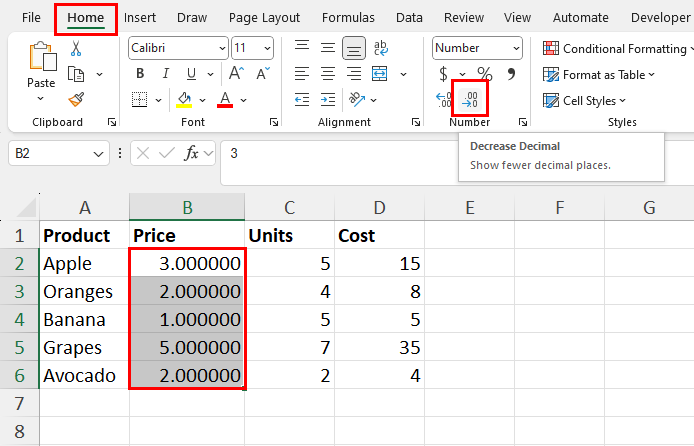Screen dimensions: 694x446
Task: Click the Wrap Text icon
Action: pyautogui.click(x=381, y=48)
